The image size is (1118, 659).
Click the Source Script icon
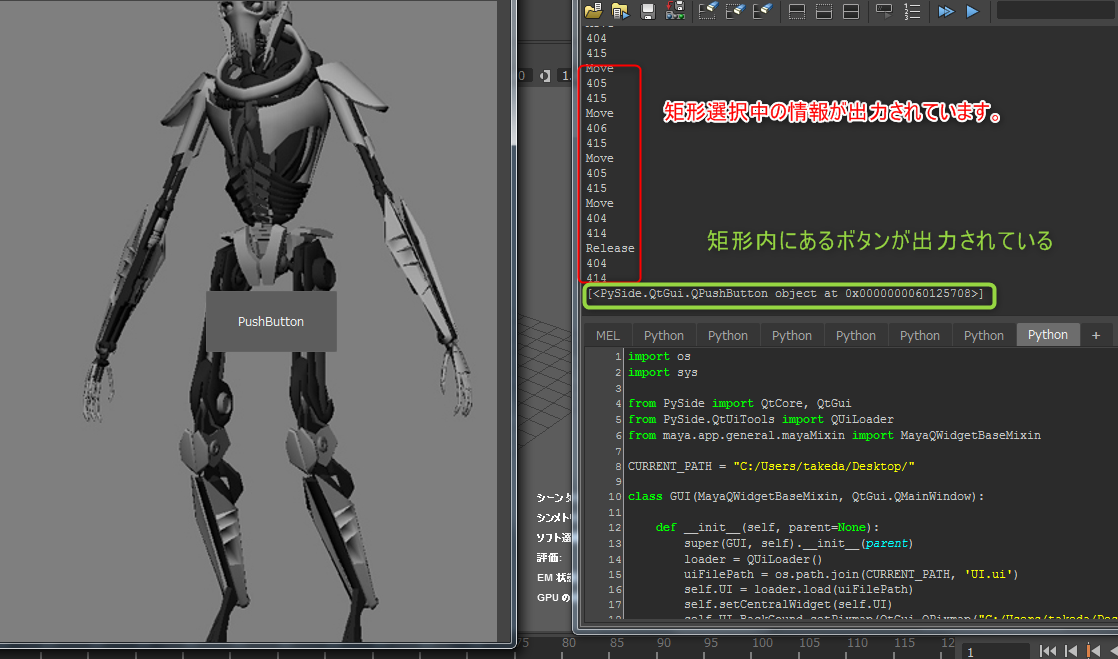click(620, 11)
